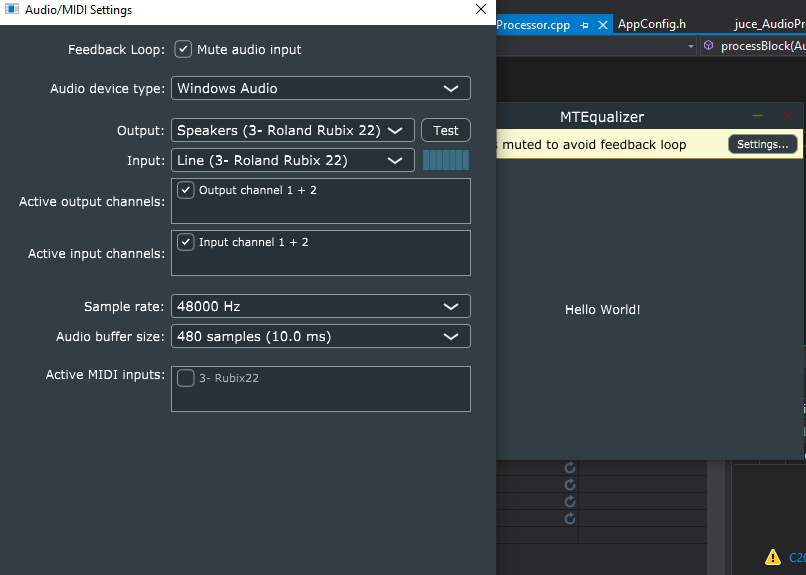The height and width of the screenshot is (575, 806).
Task: Click the Active MIDI inputs list box
Action: click(321, 389)
